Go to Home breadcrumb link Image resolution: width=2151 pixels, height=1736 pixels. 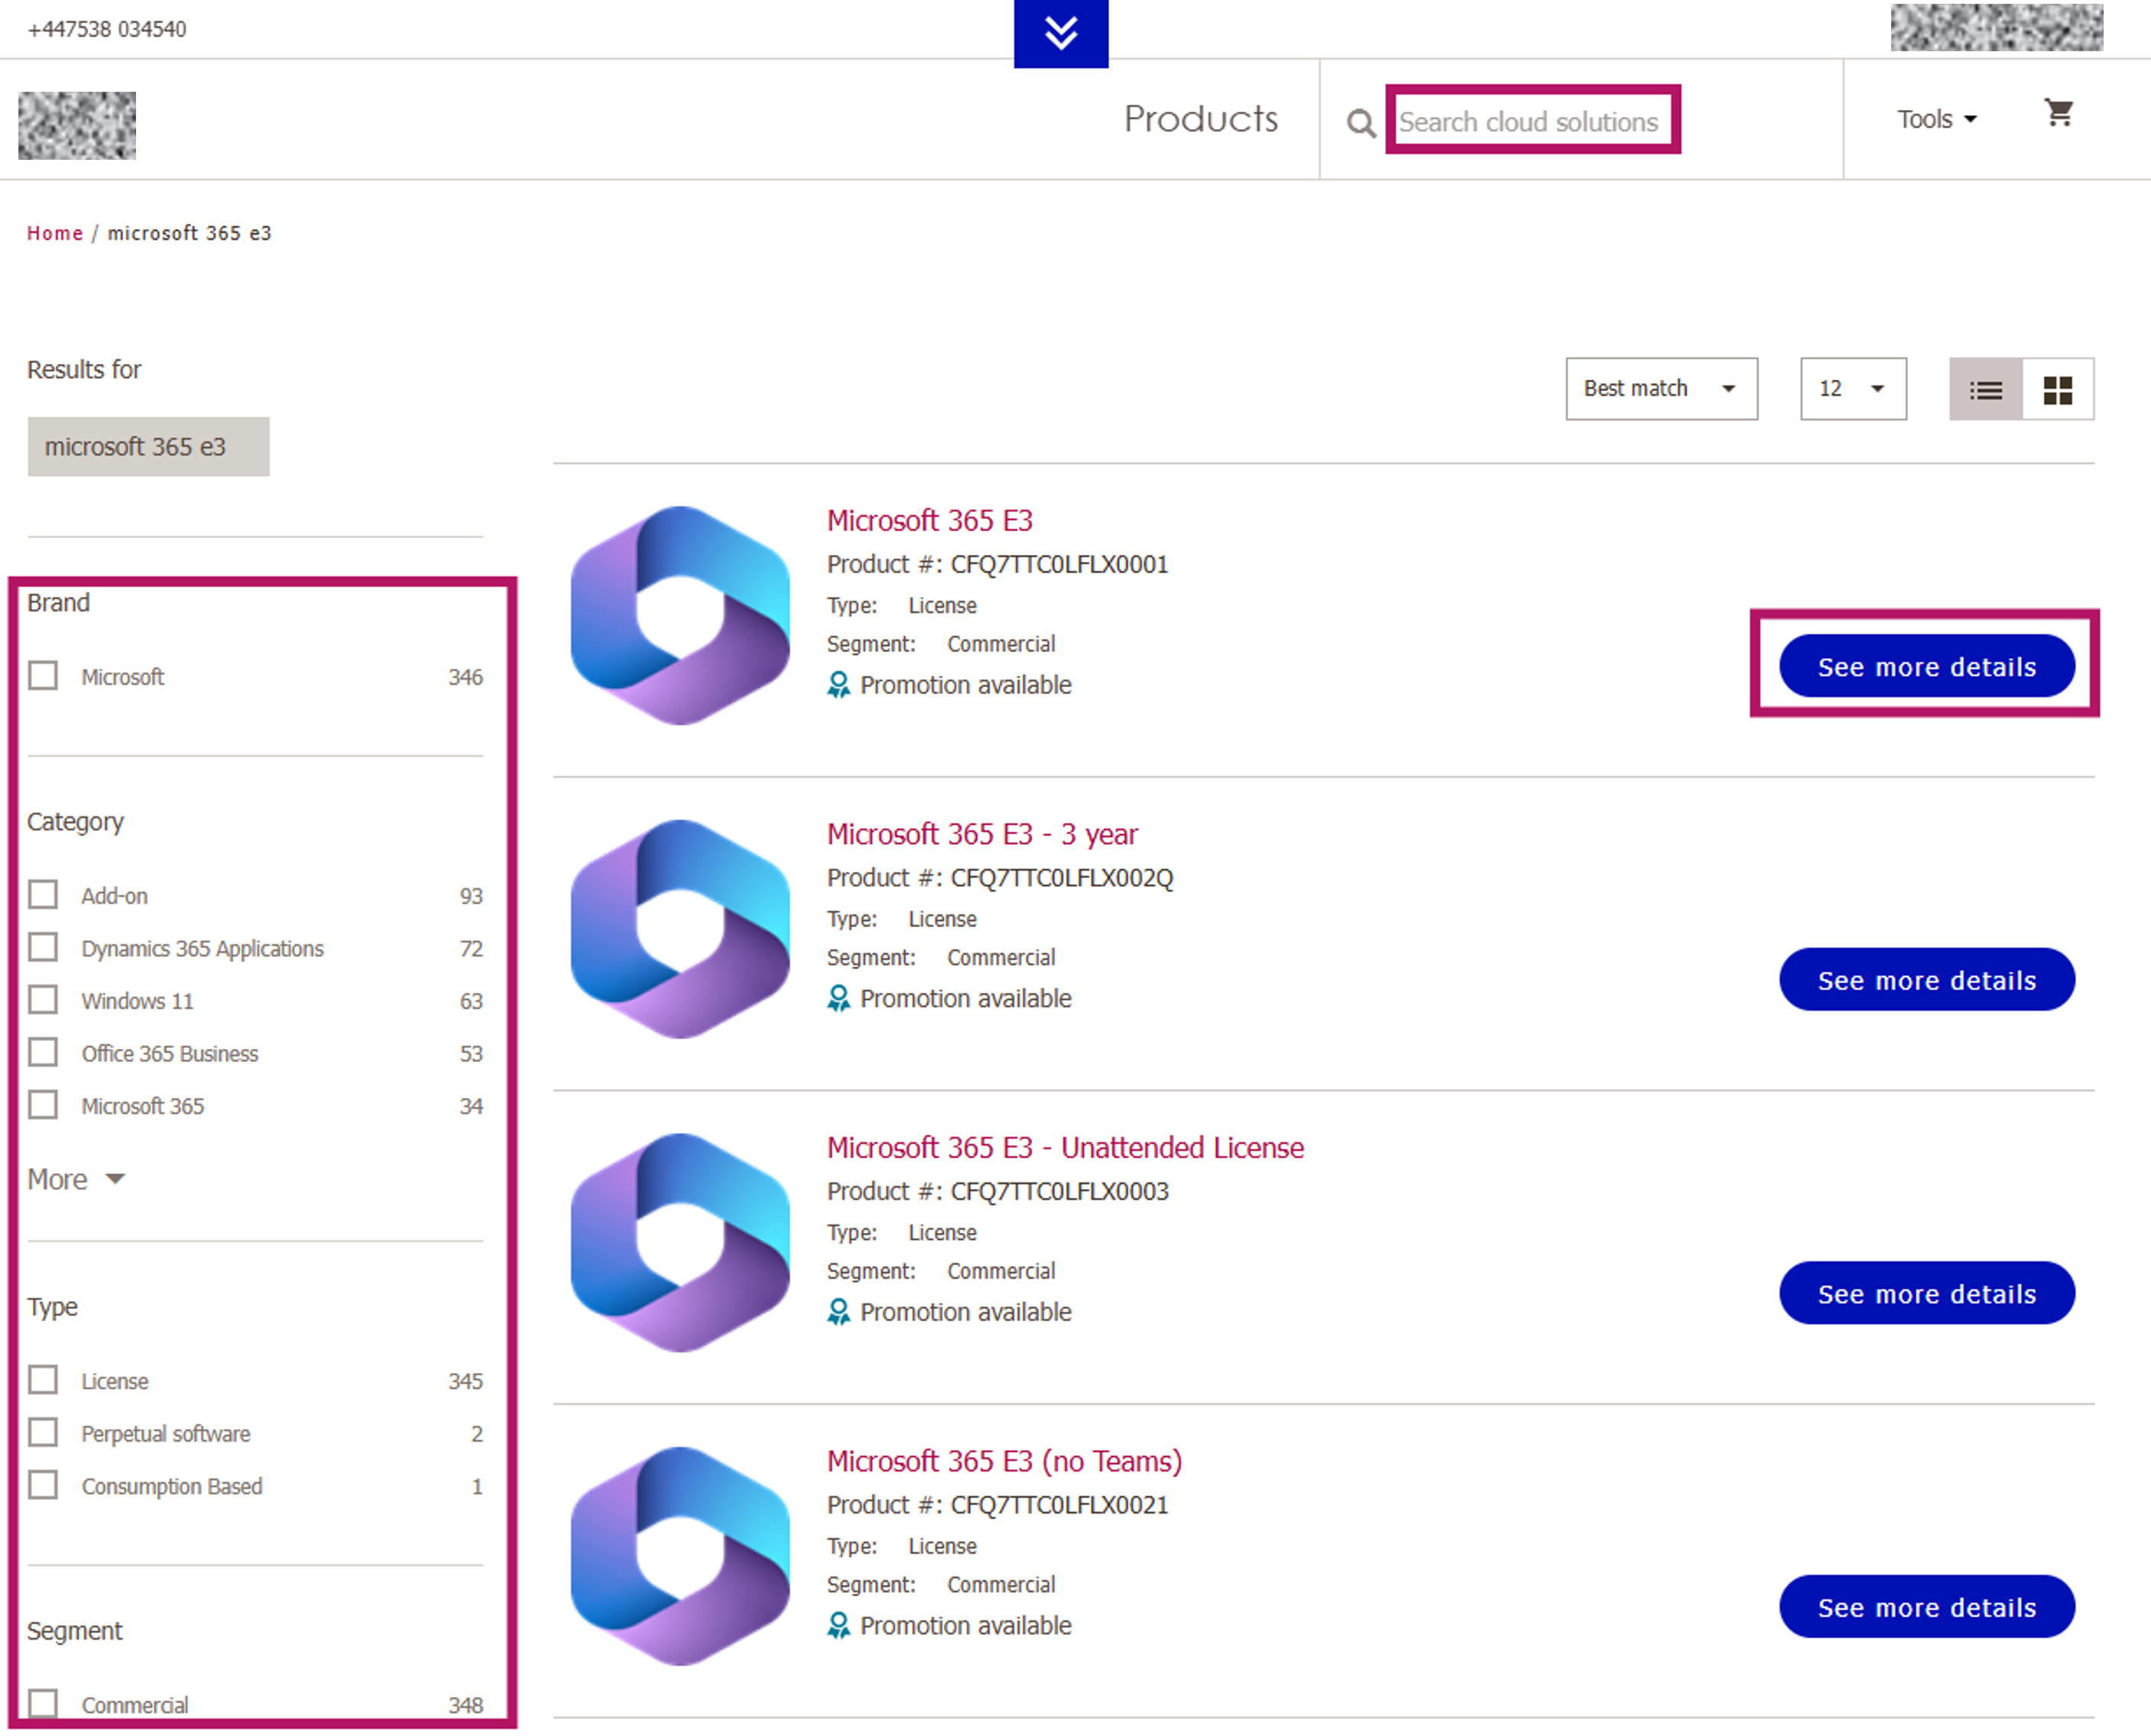pyautogui.click(x=55, y=233)
